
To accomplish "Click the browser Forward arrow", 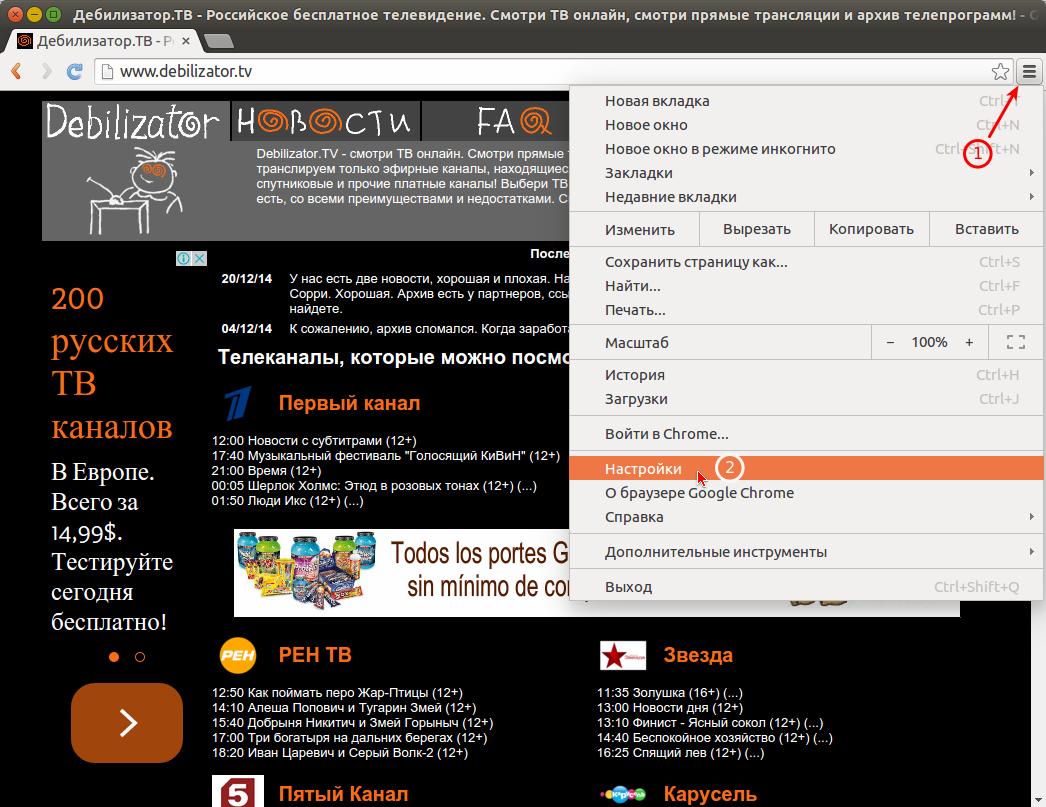I will tap(46, 71).
